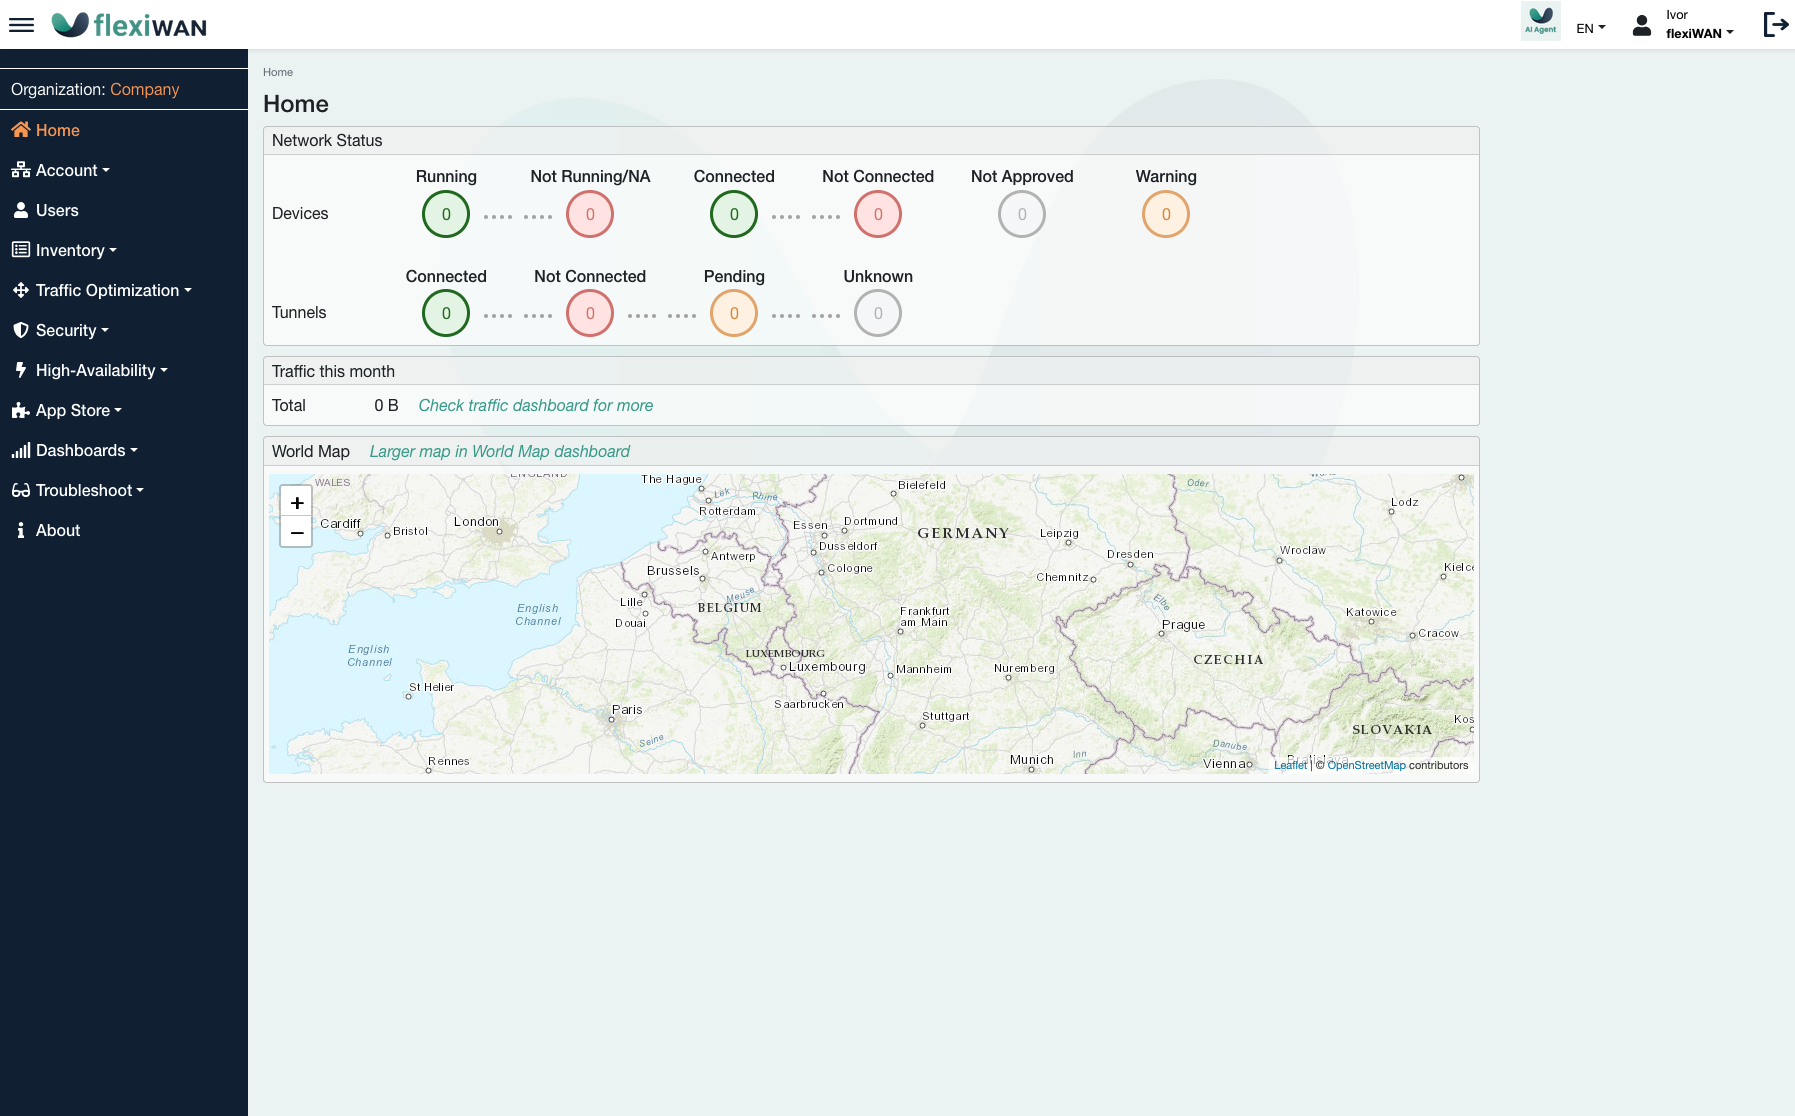Click the logout arrow icon
The height and width of the screenshot is (1116, 1795).
(x=1775, y=25)
